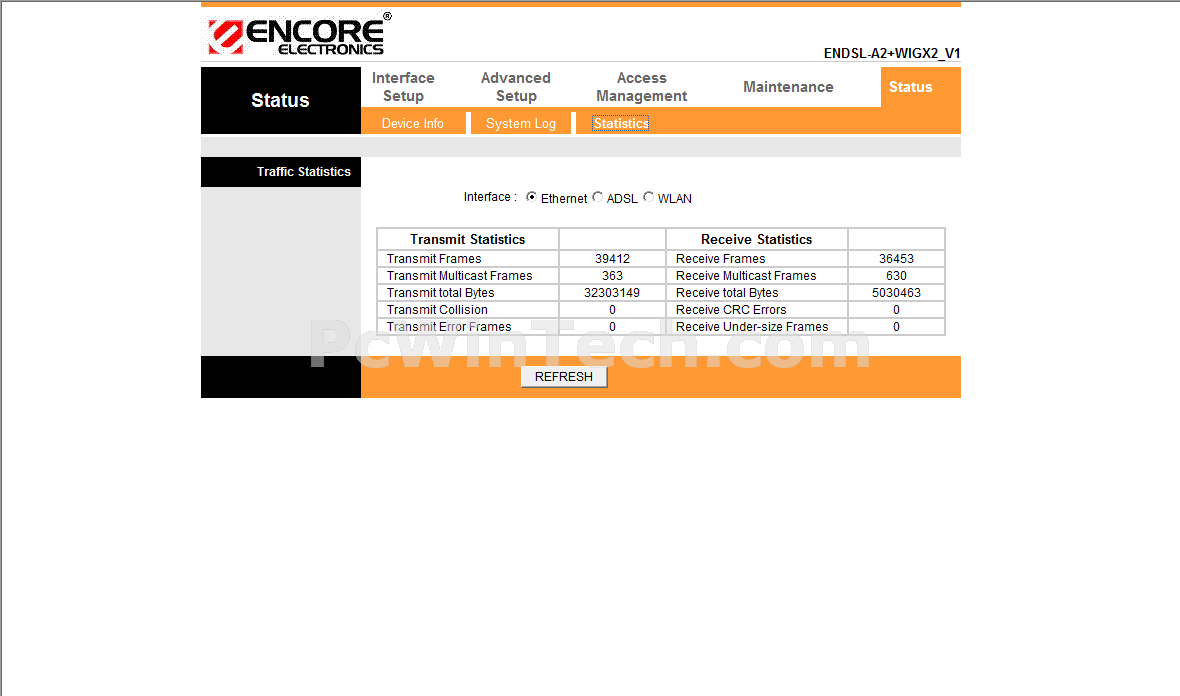Screen dimensions: 1180x696
Task: Click the Interface : label
Action: [490, 196]
